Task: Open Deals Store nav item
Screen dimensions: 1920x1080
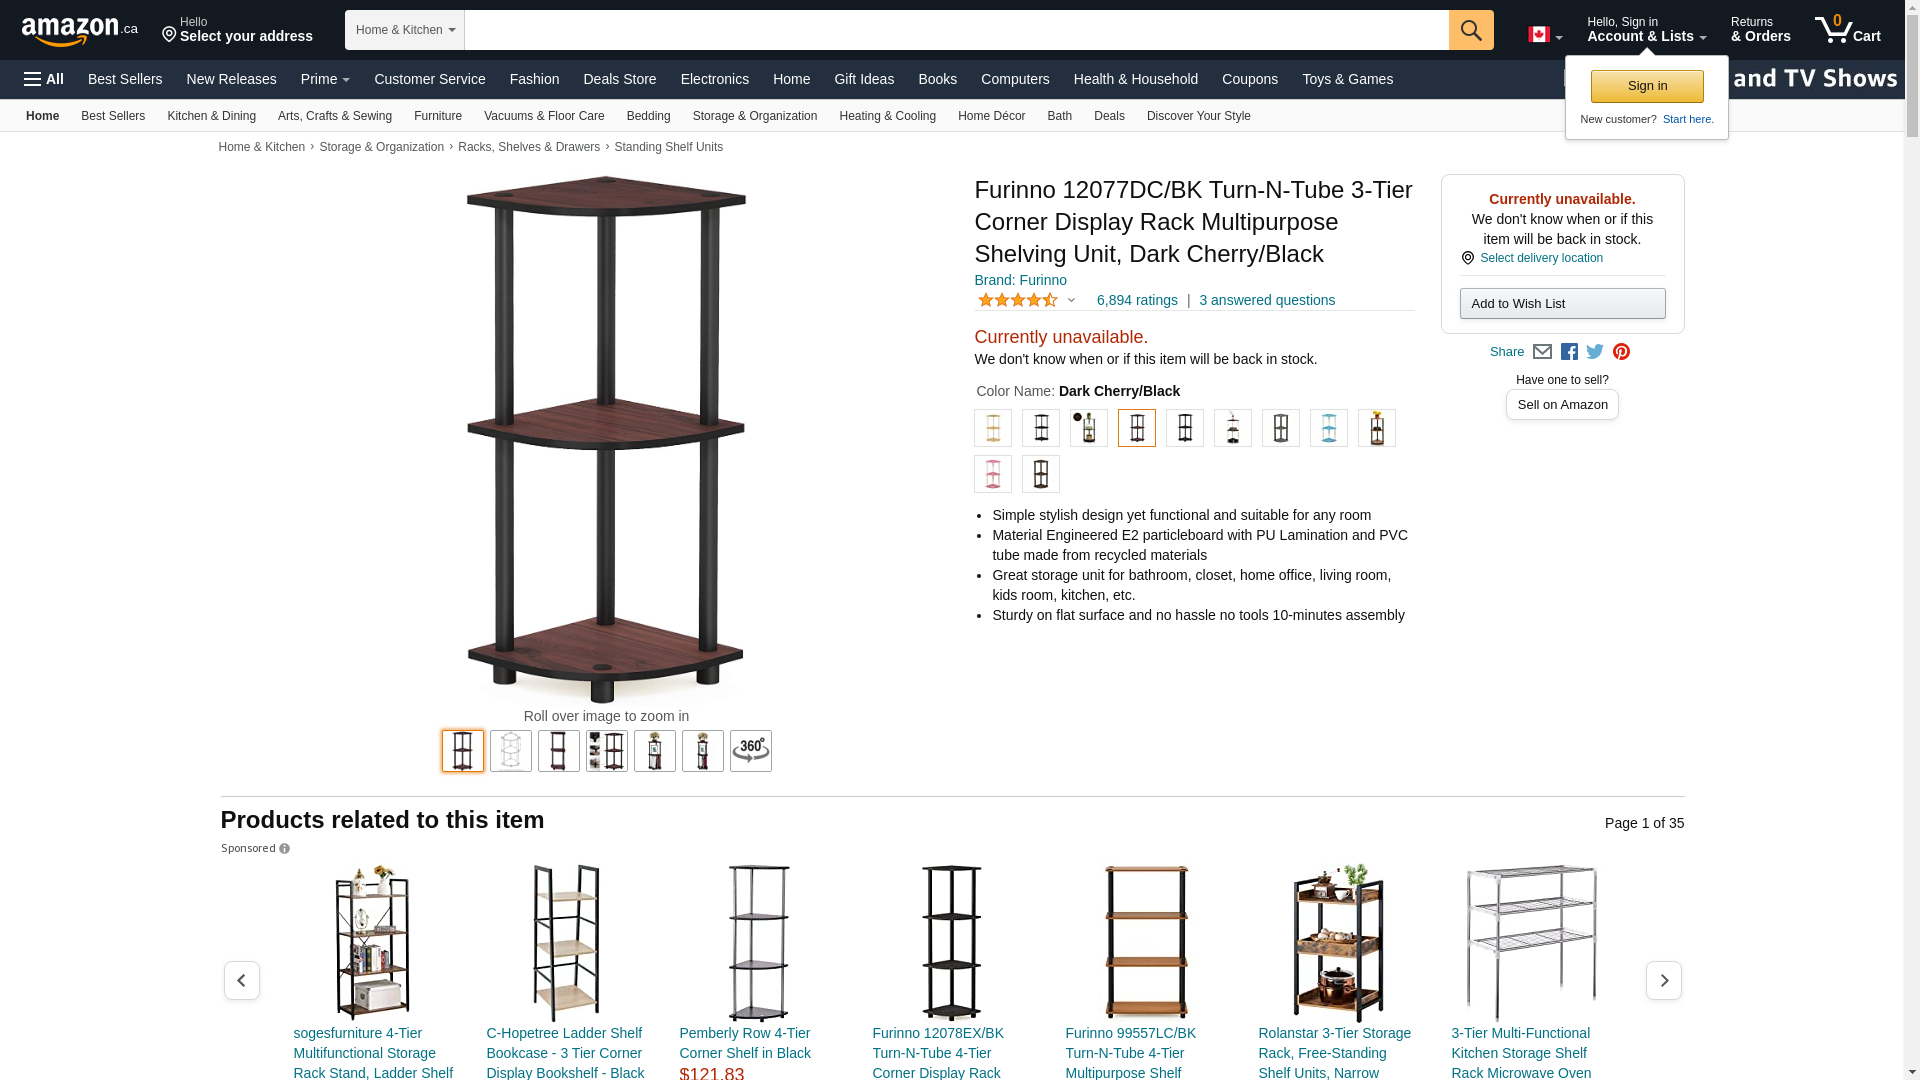Action: 619,79
